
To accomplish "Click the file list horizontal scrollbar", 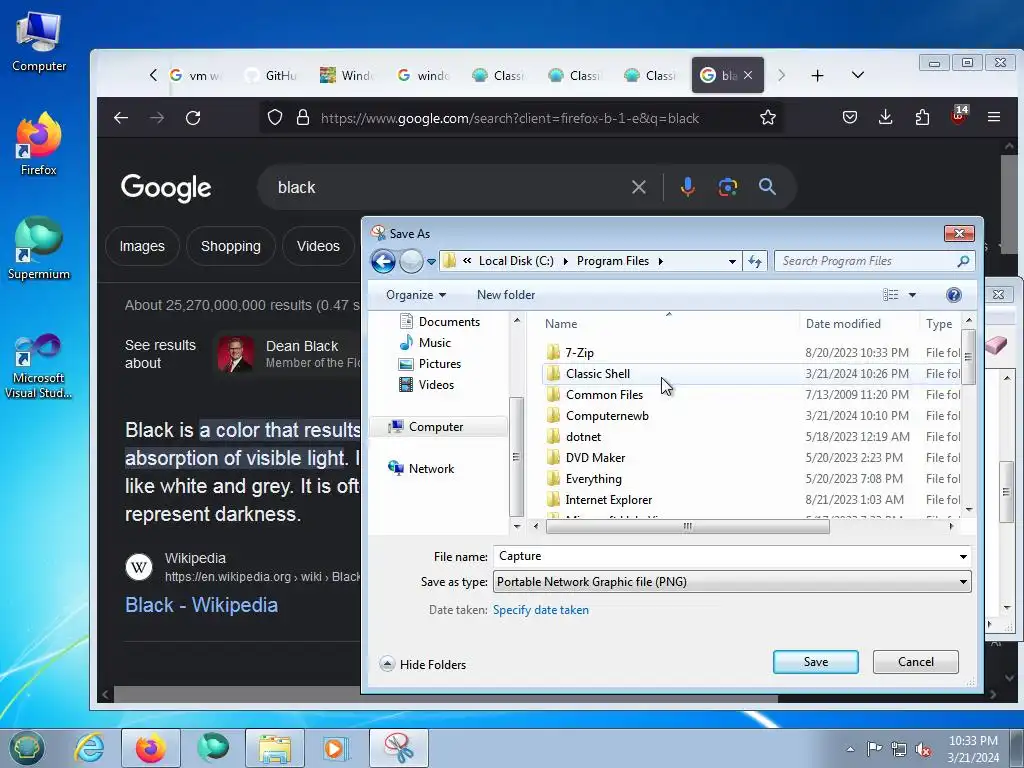I will [x=687, y=526].
